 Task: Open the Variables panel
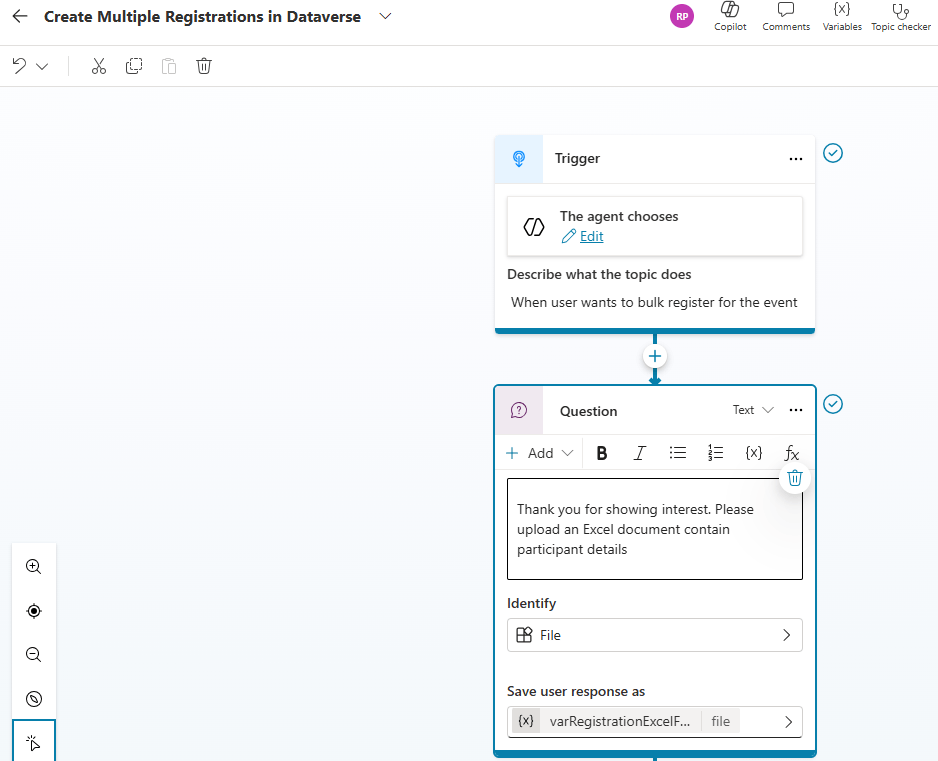coord(842,16)
